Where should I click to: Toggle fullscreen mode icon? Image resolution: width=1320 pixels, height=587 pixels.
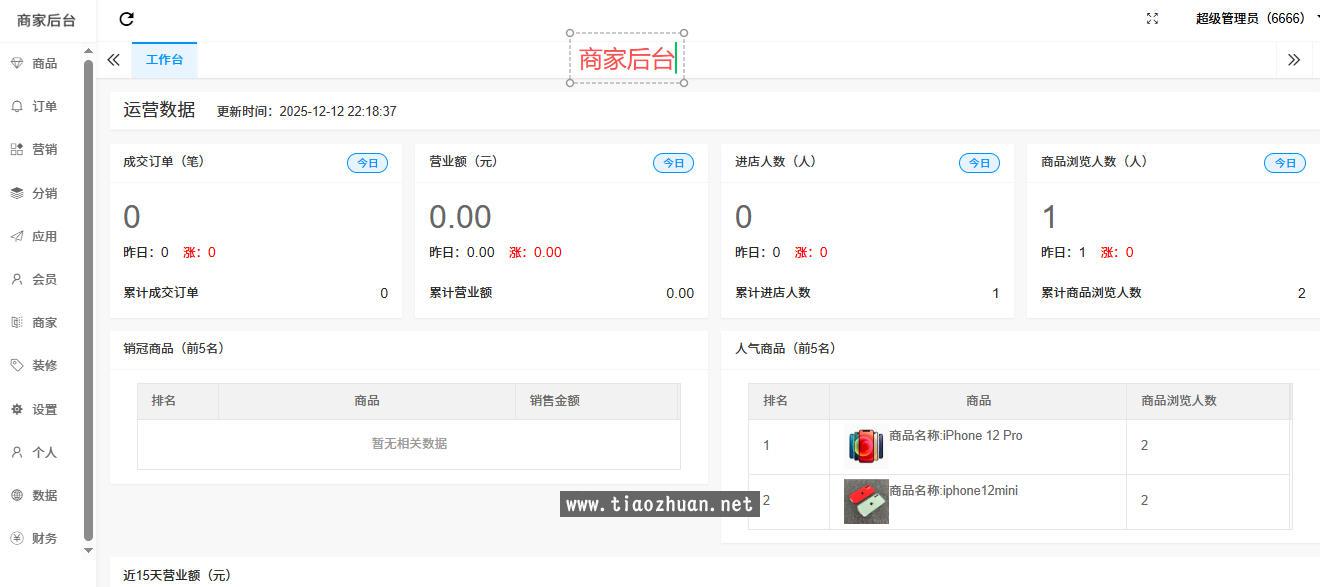click(x=1152, y=19)
